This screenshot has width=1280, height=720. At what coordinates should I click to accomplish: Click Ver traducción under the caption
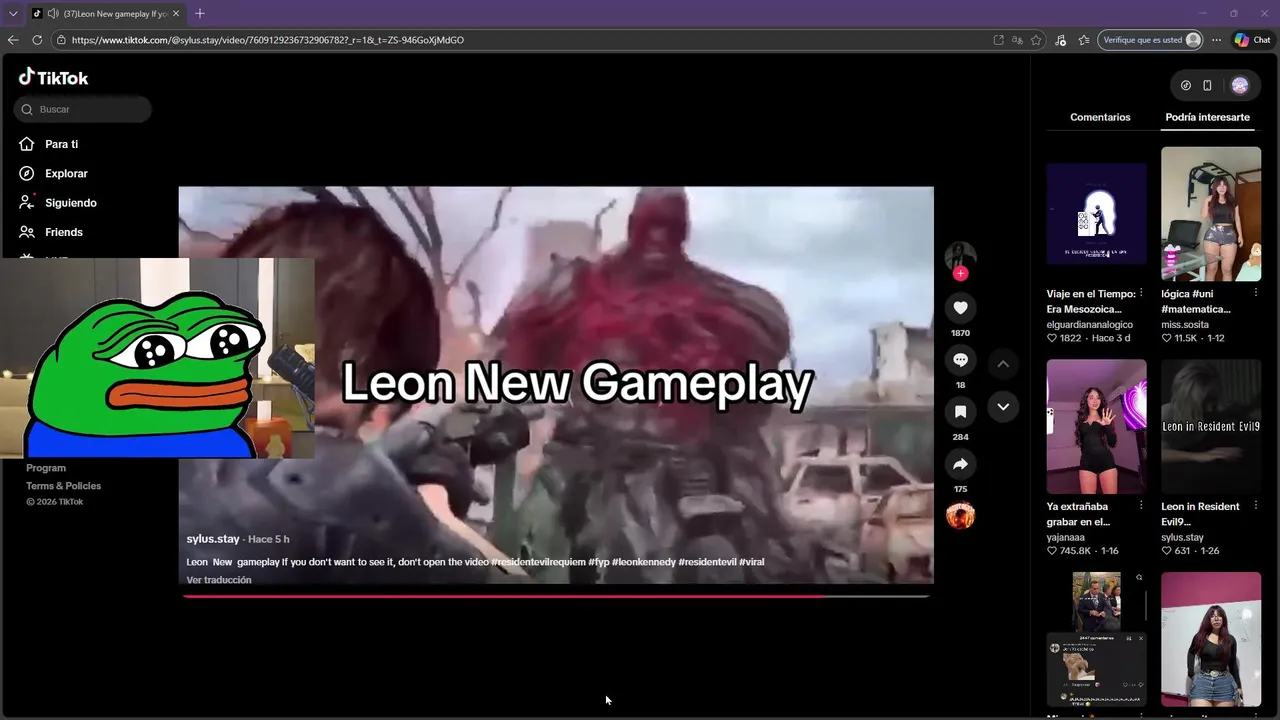[219, 580]
